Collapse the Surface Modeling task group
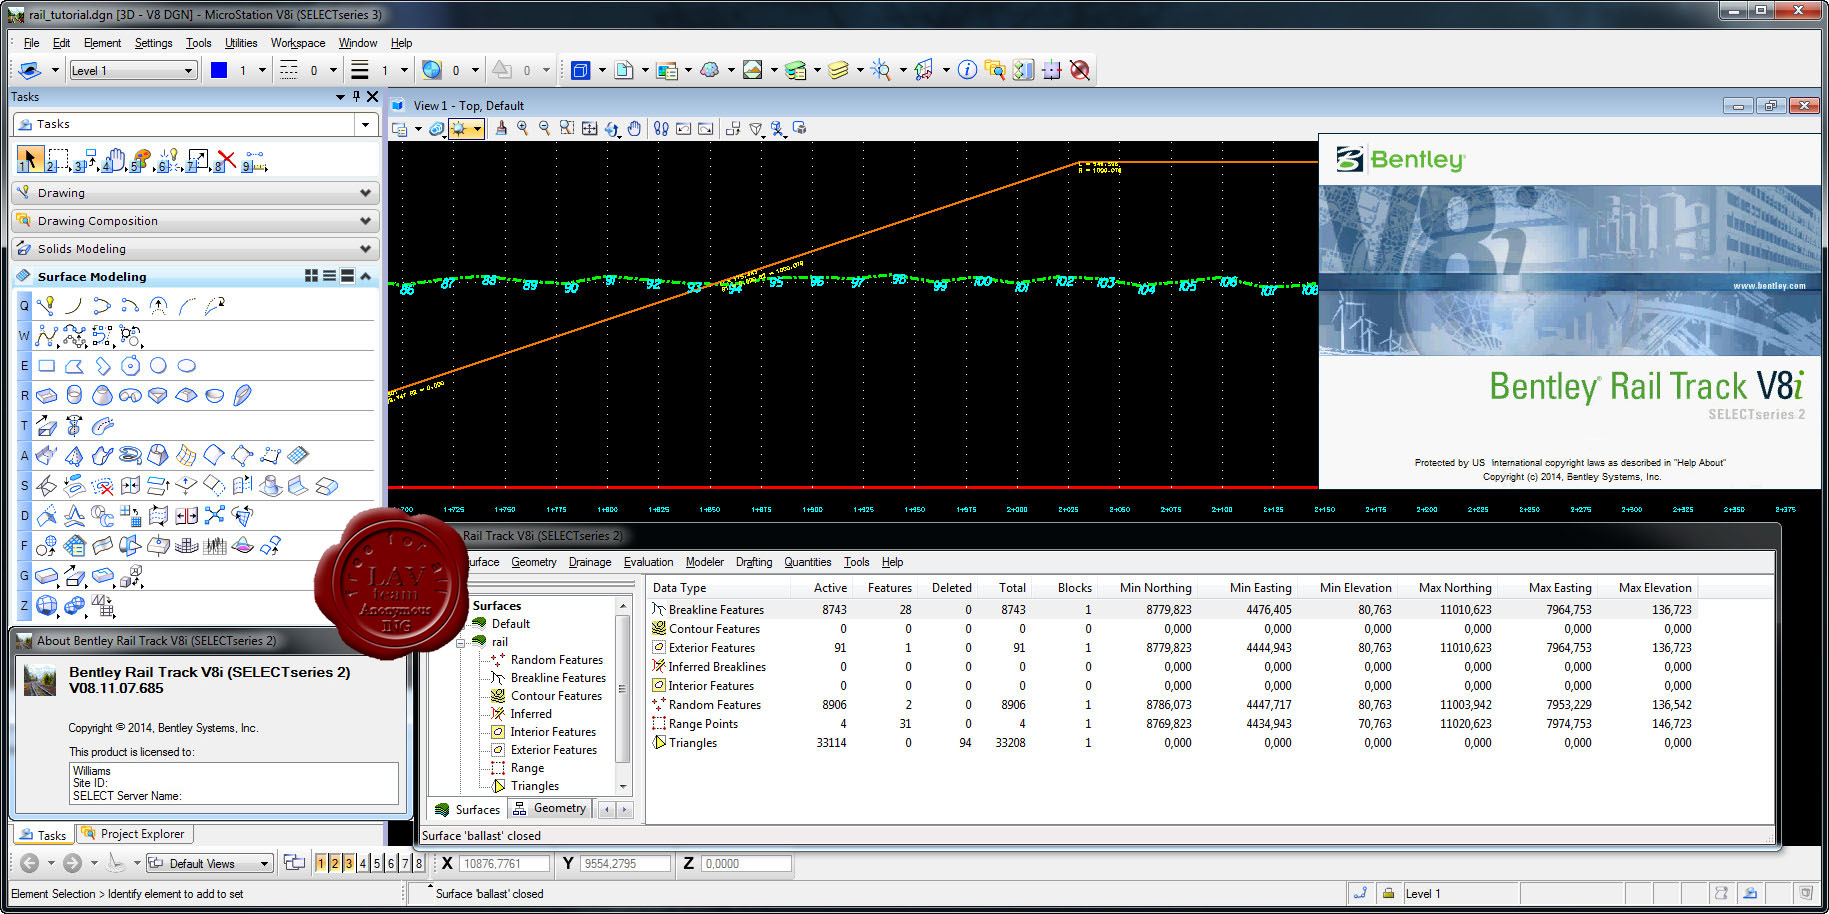This screenshot has height=914, width=1829. [x=366, y=276]
